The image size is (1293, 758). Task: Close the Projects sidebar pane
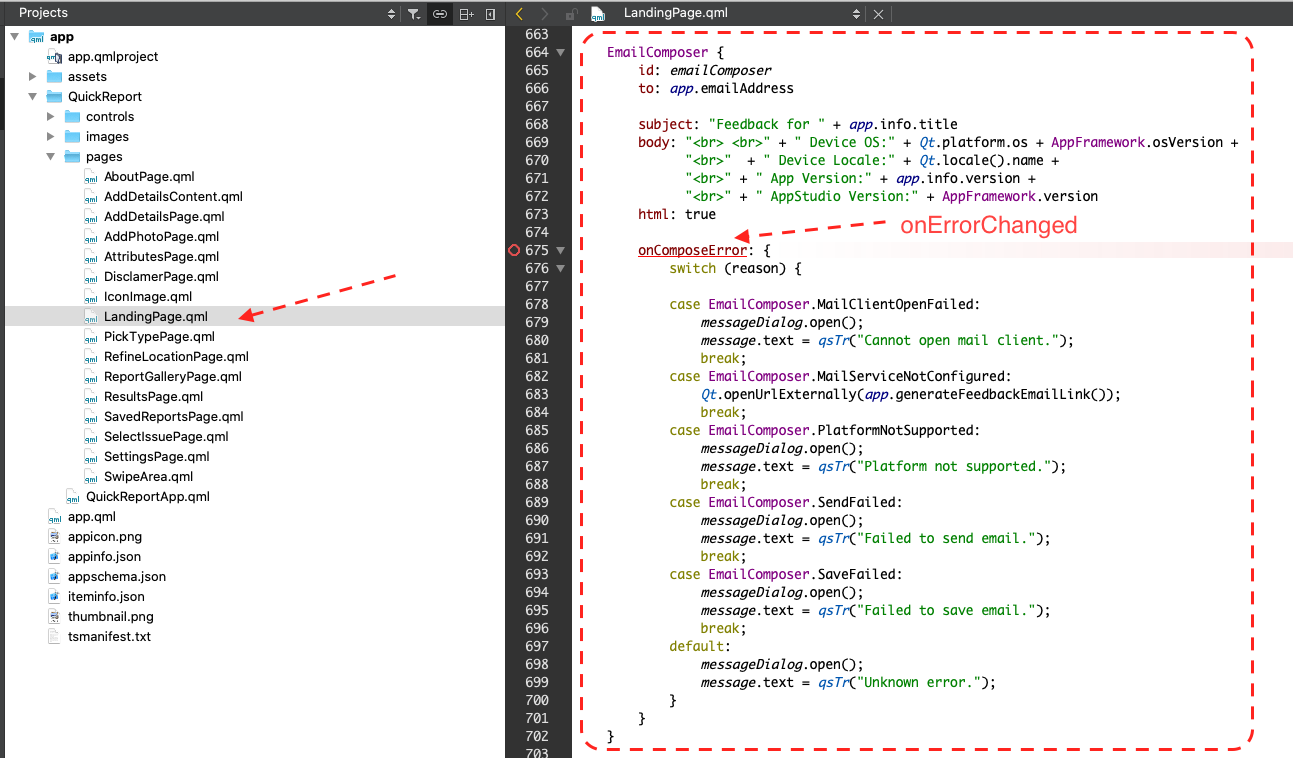490,13
